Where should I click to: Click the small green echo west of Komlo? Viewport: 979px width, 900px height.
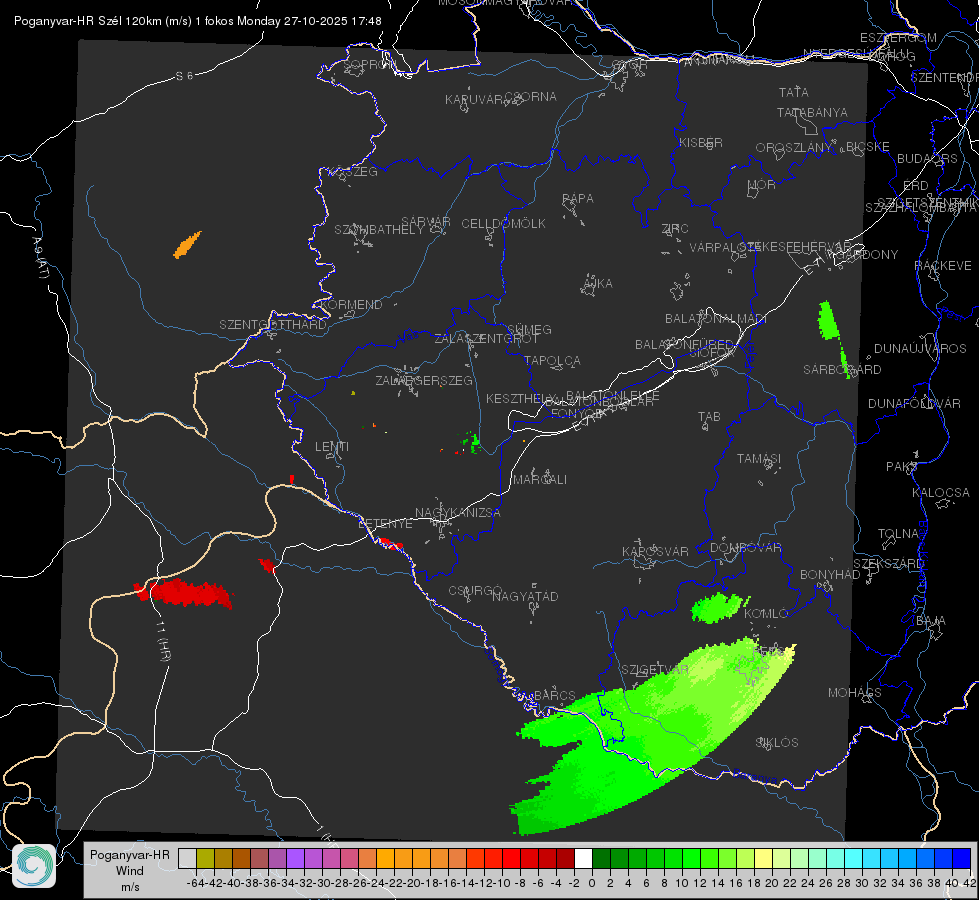point(719,607)
